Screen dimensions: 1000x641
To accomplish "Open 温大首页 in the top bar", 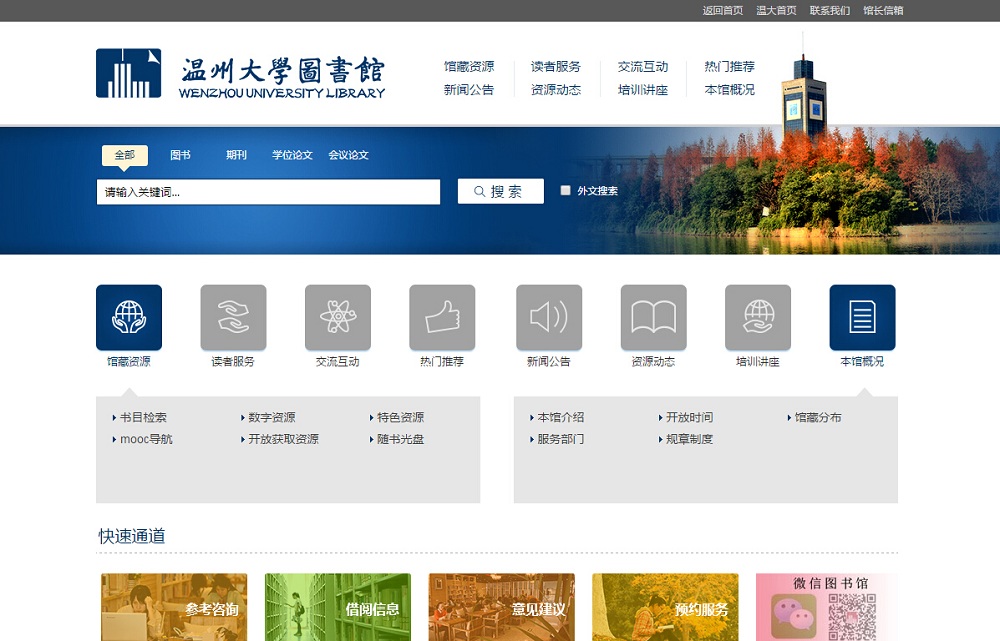I will 776,10.
